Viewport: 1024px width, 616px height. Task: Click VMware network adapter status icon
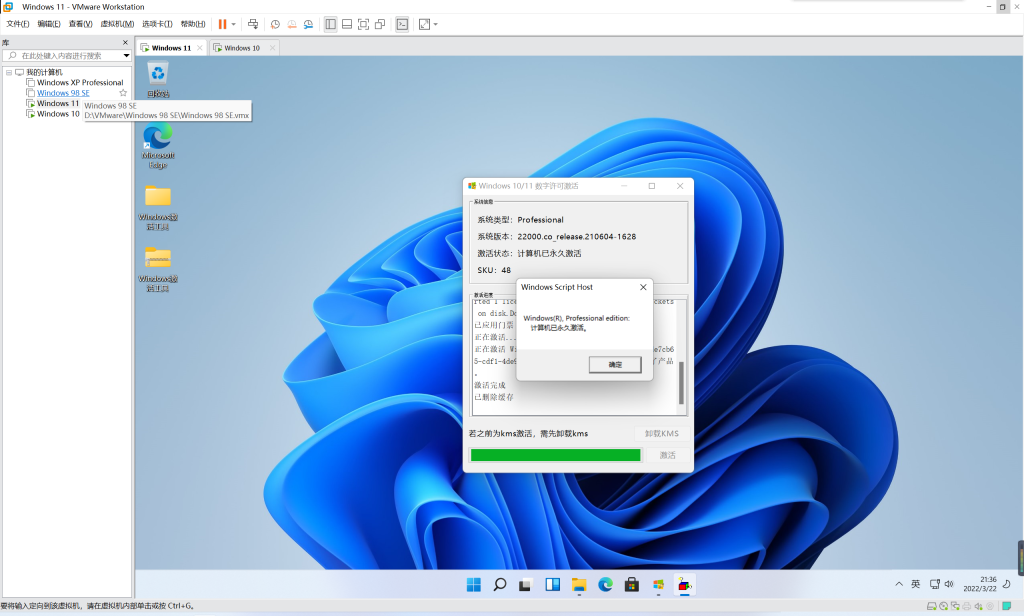tap(955, 606)
